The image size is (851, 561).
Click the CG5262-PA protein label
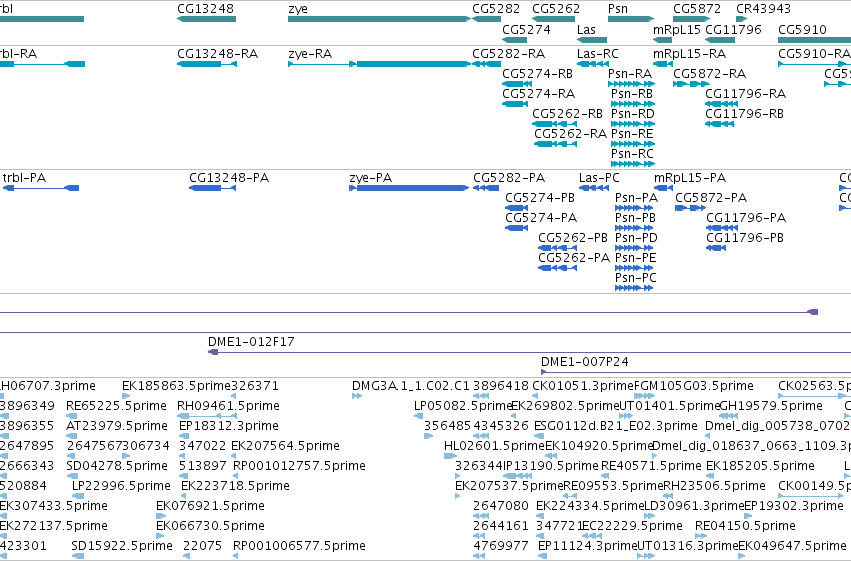(x=574, y=258)
